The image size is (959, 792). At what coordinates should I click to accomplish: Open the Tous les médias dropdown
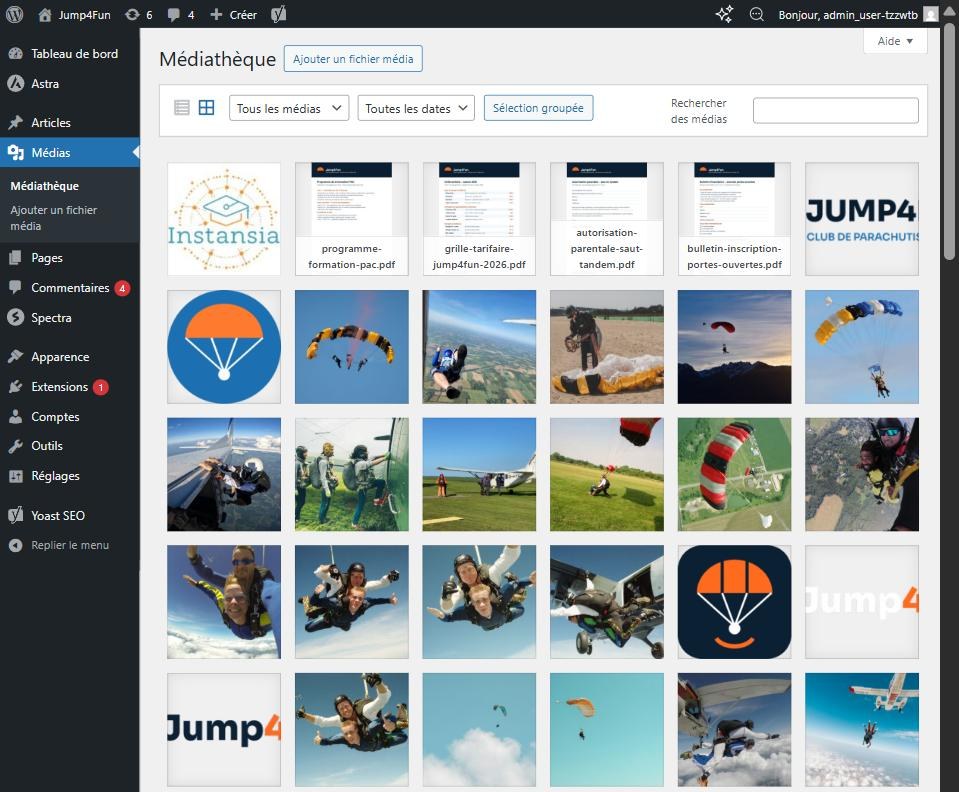289,108
